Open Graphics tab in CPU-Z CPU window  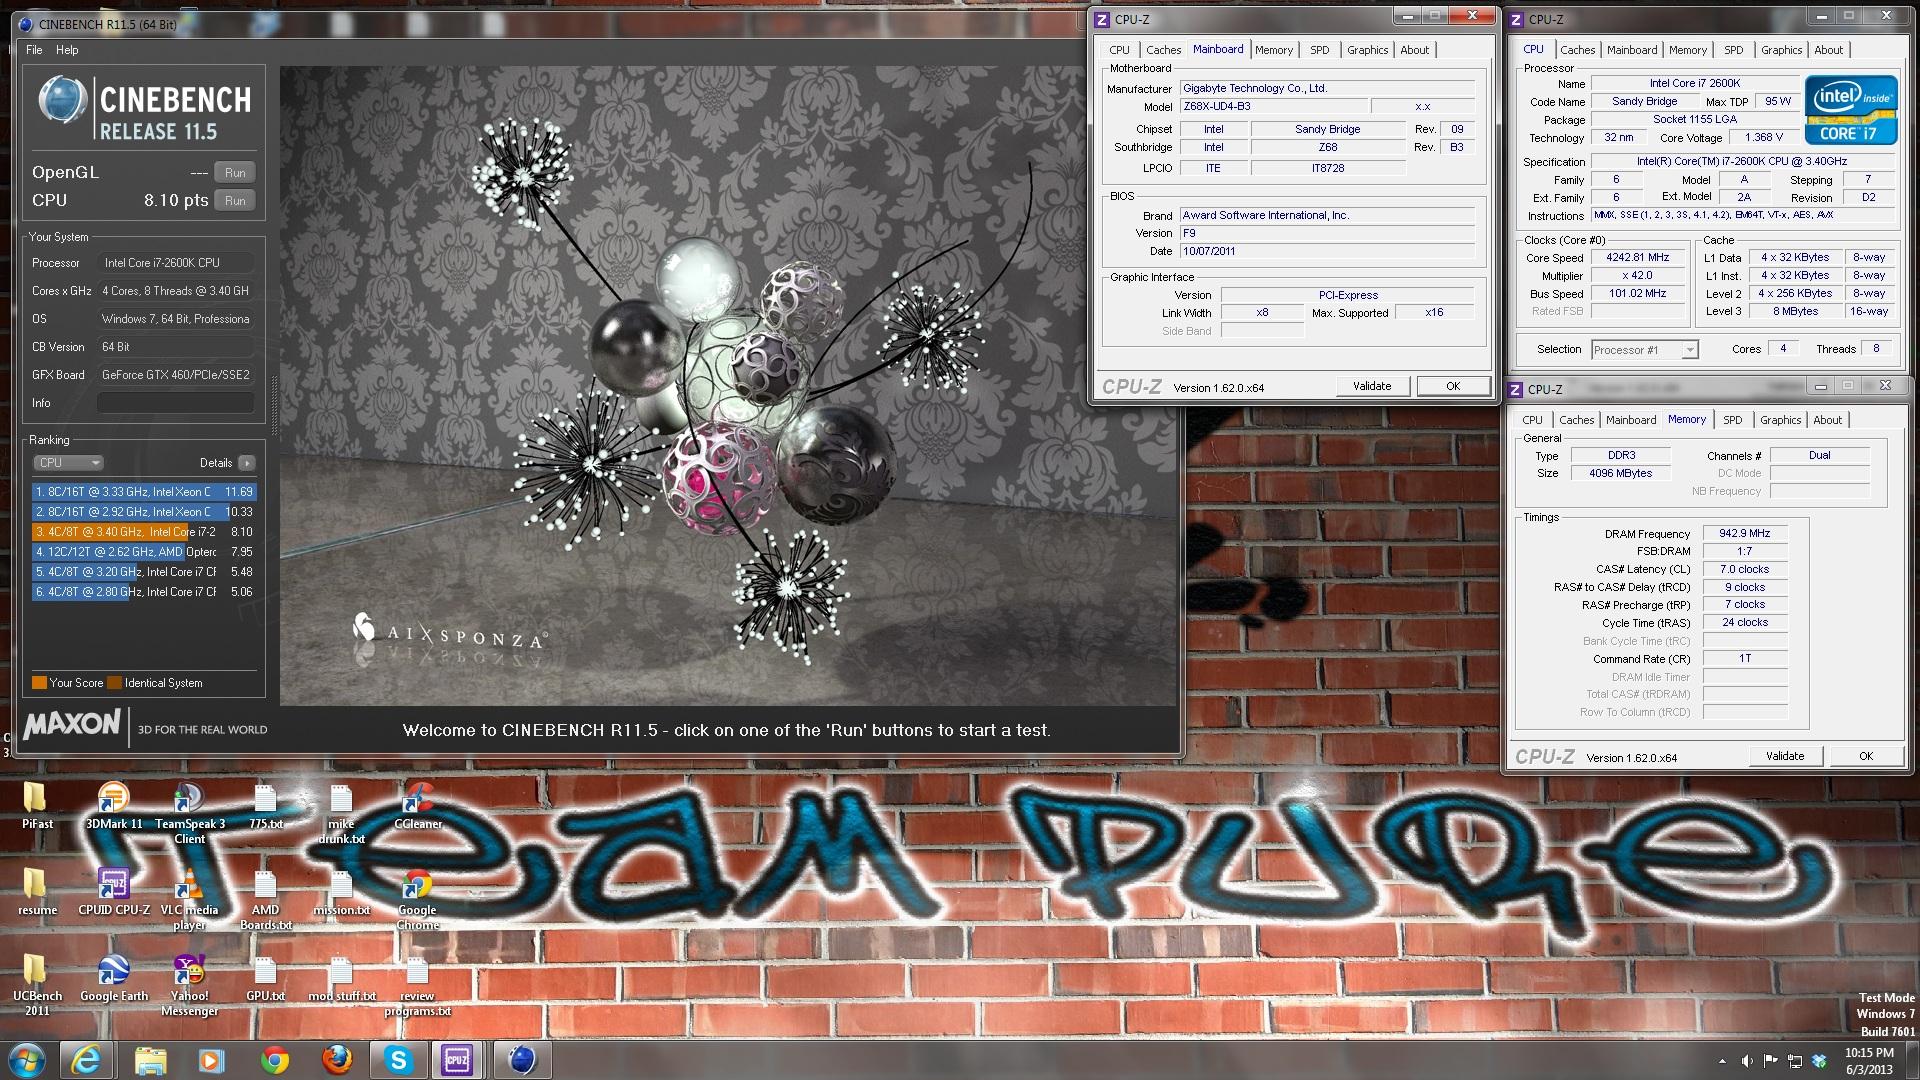(1781, 50)
